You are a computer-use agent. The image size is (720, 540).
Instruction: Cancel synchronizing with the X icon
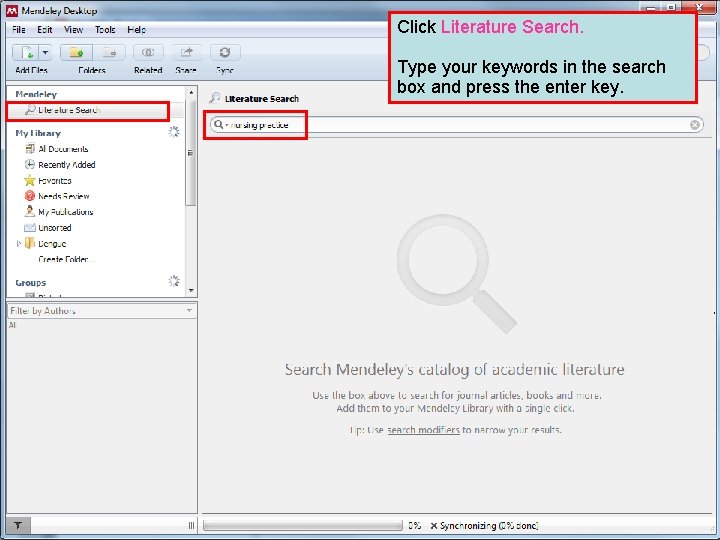coord(433,526)
